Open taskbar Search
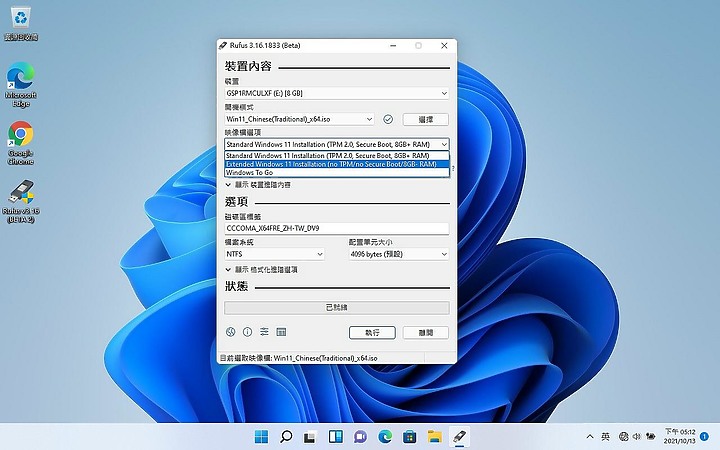Screen dimensions: 720x450 (x=286, y=436)
